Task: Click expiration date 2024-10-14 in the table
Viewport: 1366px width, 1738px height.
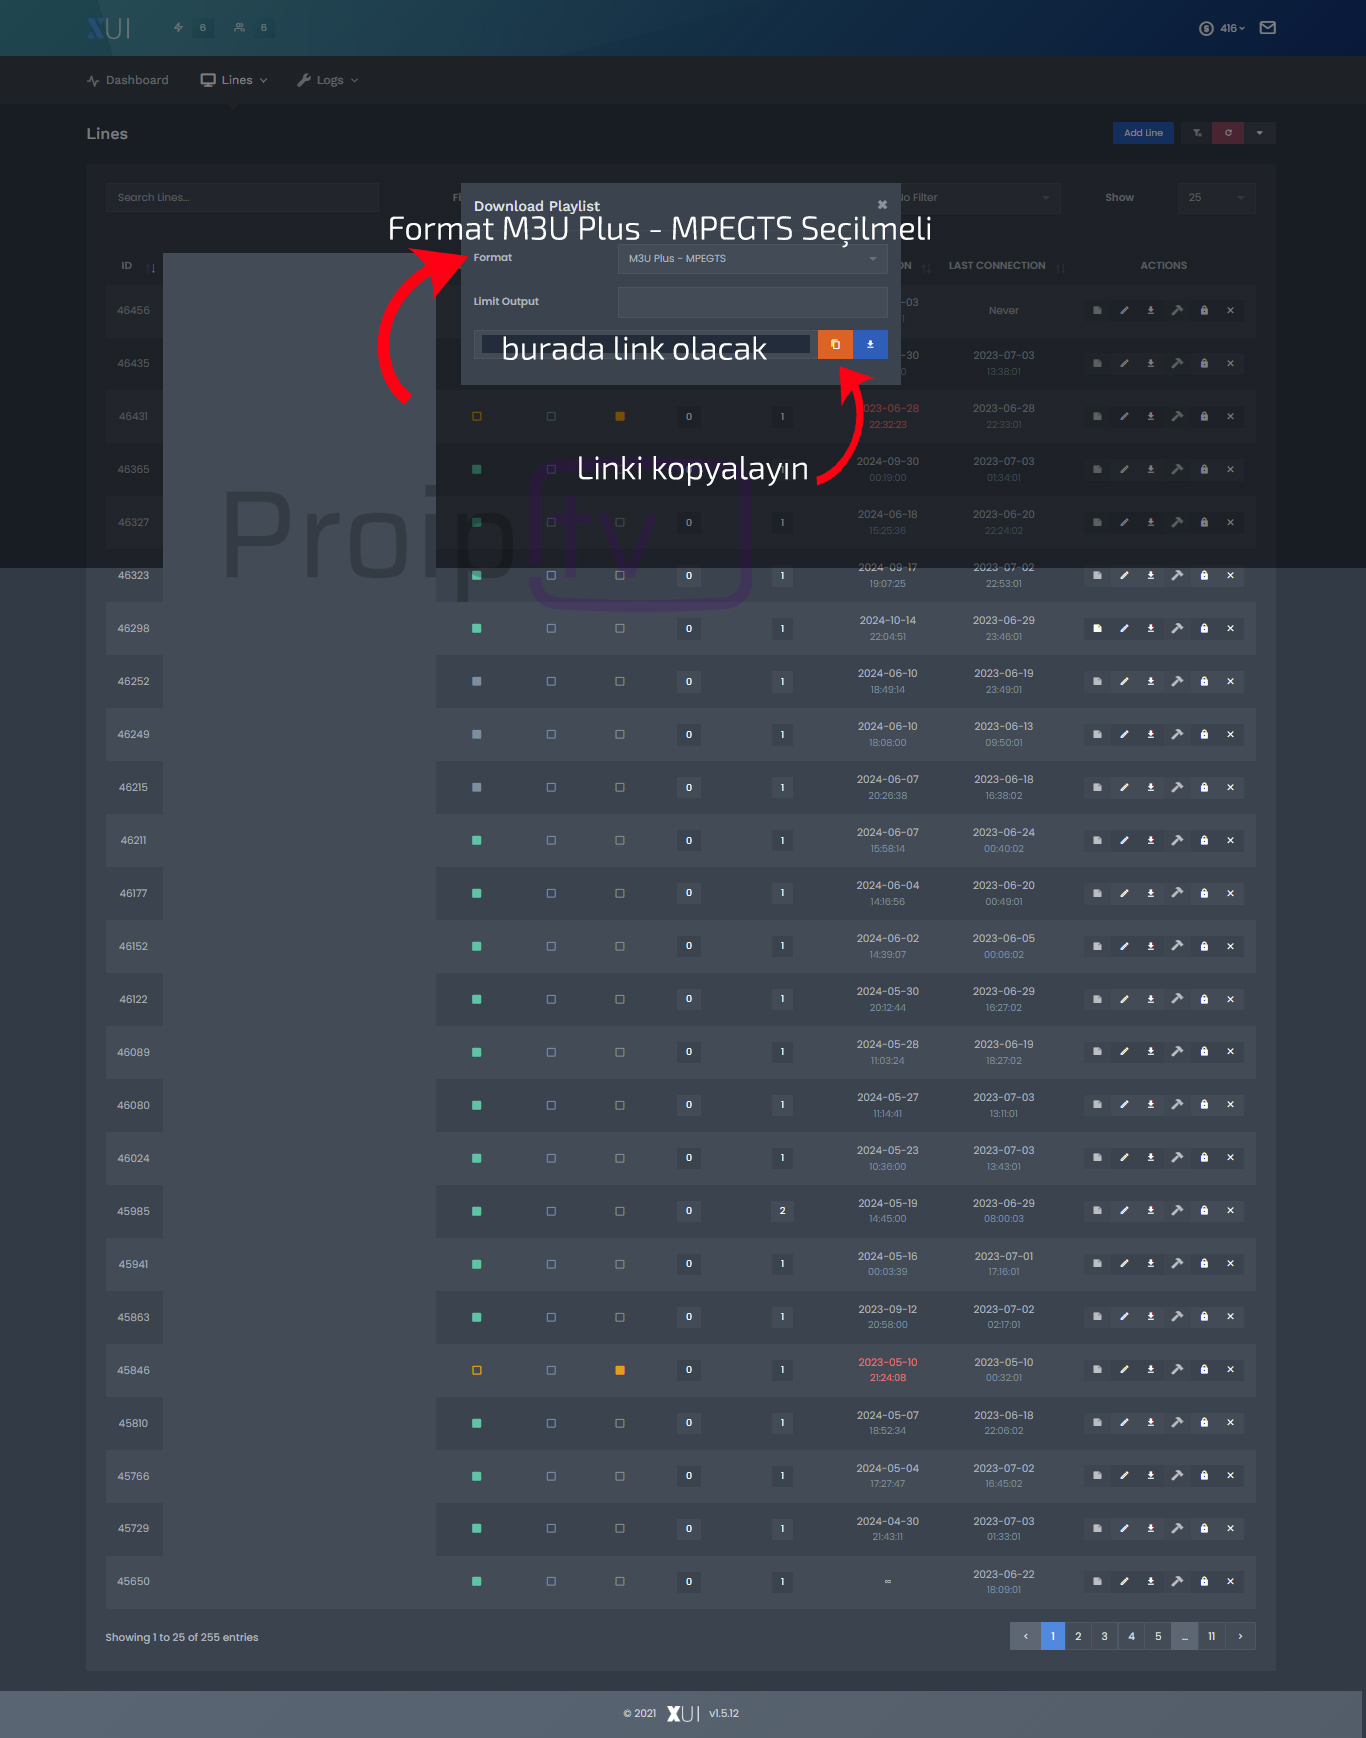Action: coord(888,621)
